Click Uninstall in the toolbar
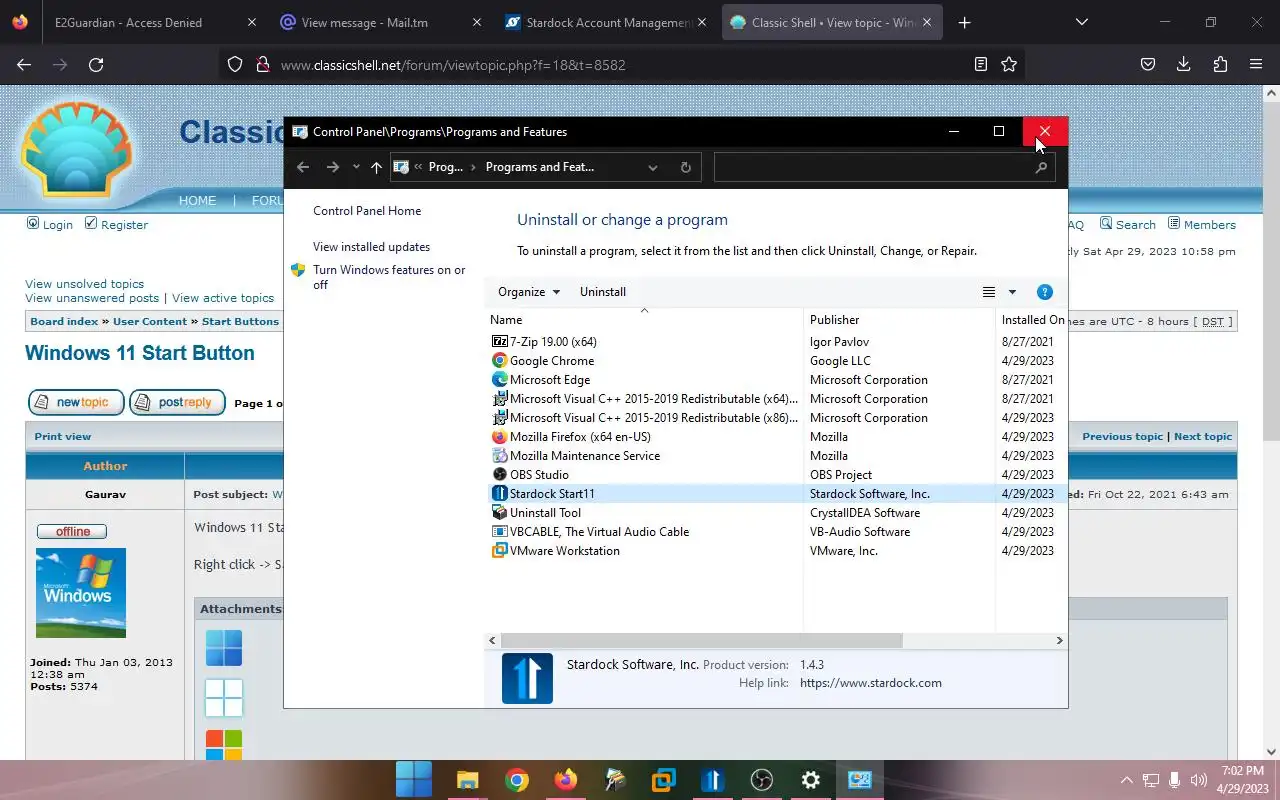 [603, 292]
